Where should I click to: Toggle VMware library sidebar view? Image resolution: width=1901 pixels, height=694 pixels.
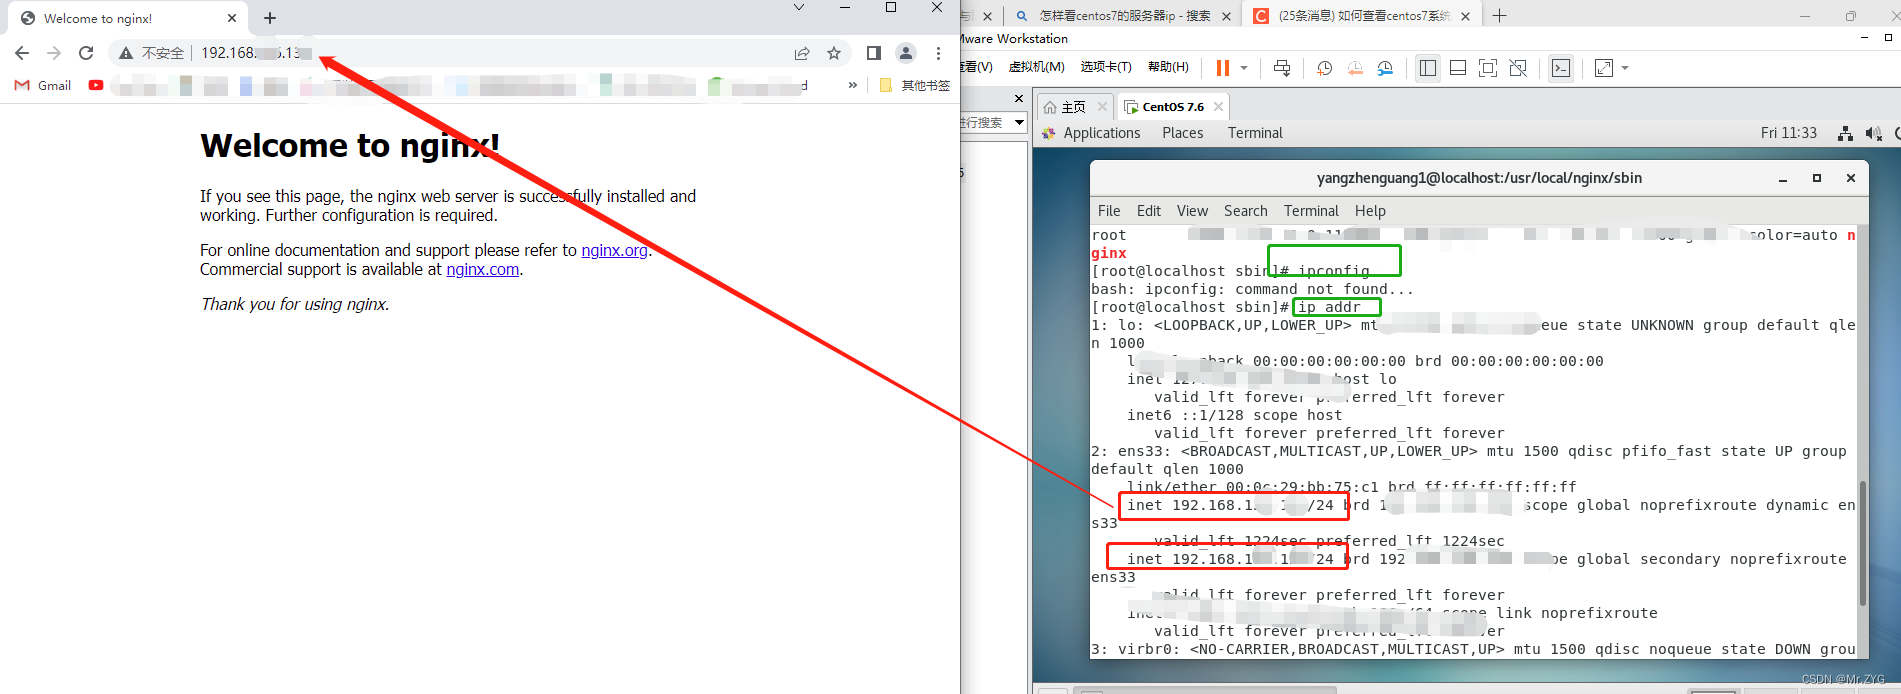tap(1428, 68)
